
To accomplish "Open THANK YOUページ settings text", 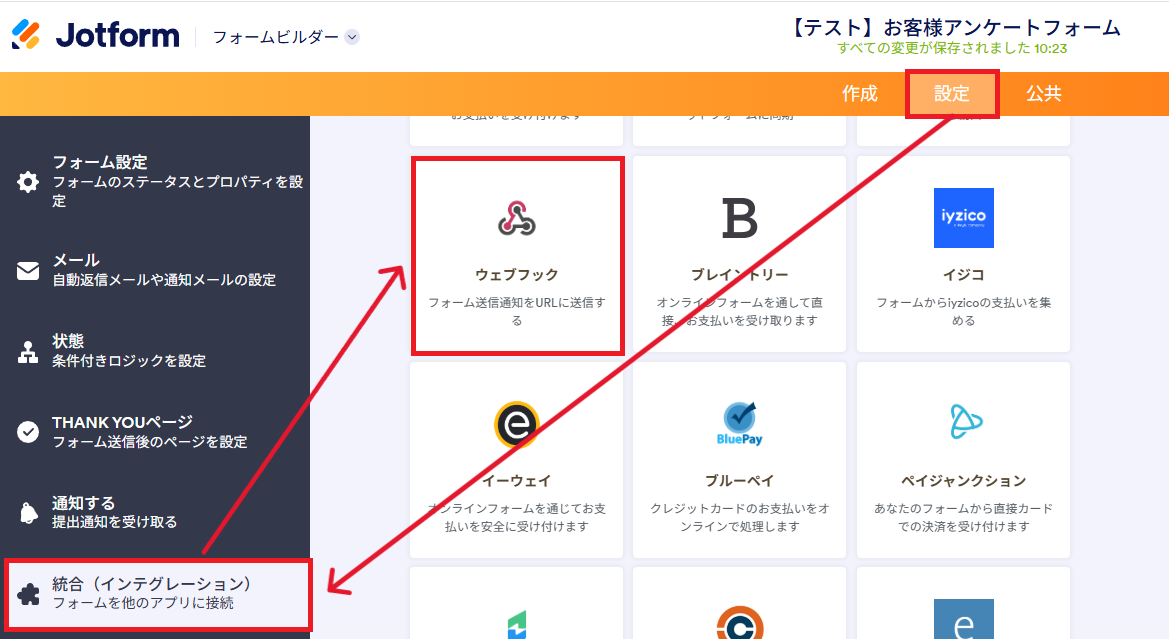I will [149, 432].
